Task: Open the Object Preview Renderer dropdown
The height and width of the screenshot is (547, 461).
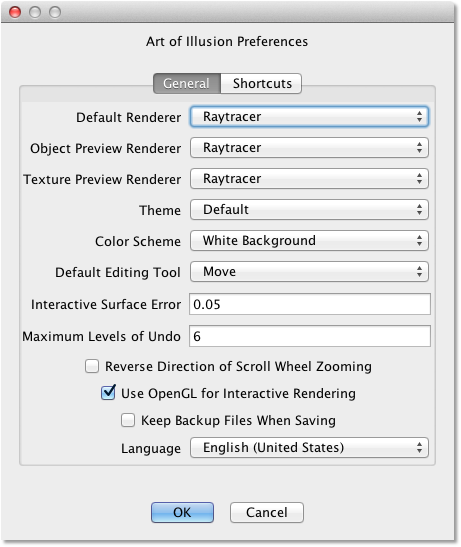Action: 309,148
